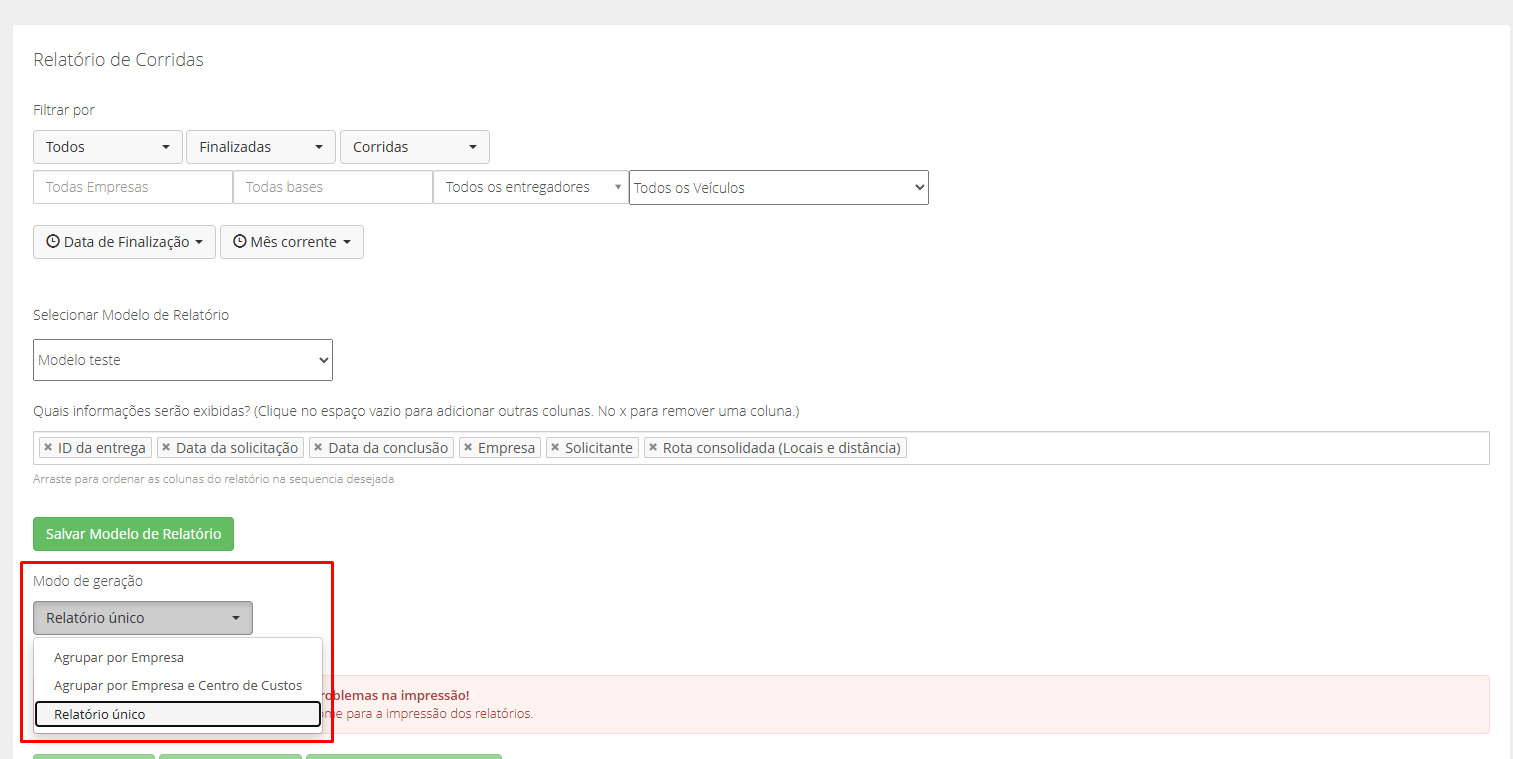This screenshot has width=1513, height=759.
Task: Expand the 'Todos os entregadores' selector
Action: pos(531,187)
